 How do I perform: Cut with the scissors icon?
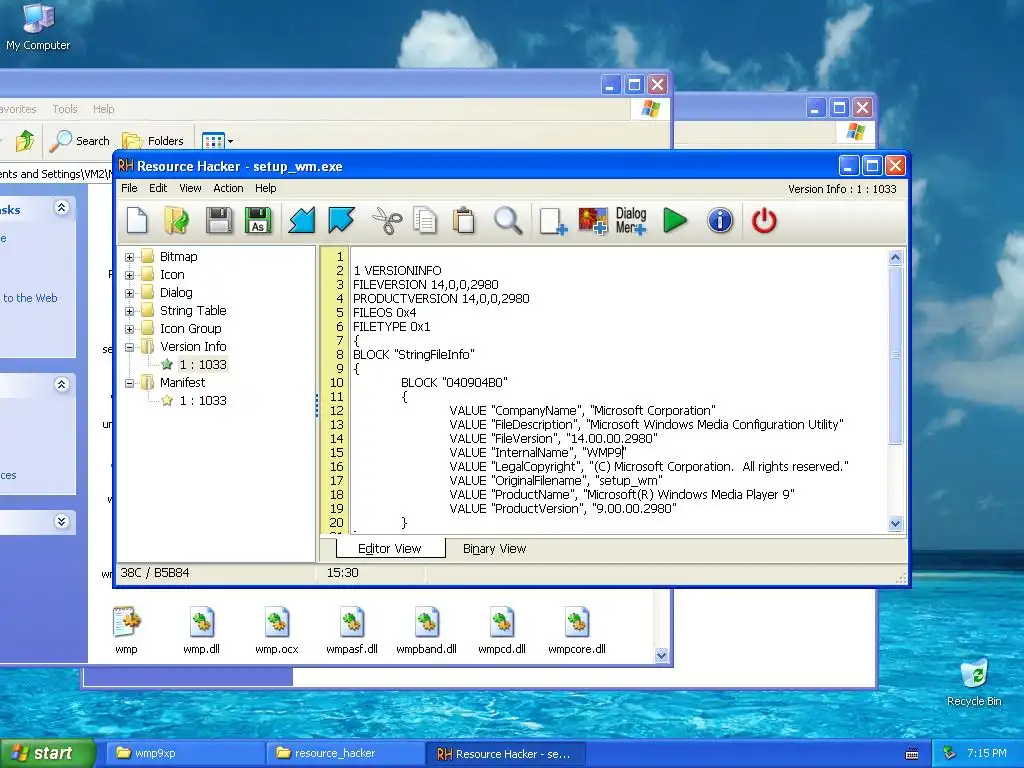(387, 221)
